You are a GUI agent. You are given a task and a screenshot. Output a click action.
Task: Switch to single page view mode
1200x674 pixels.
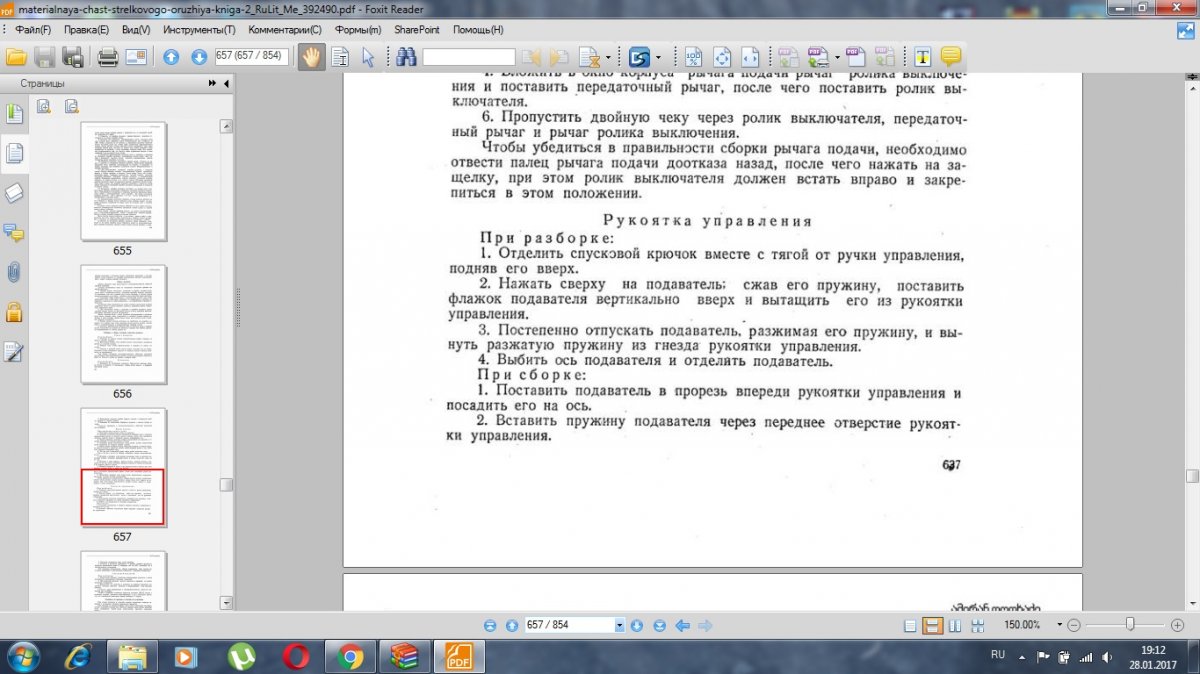coord(910,625)
